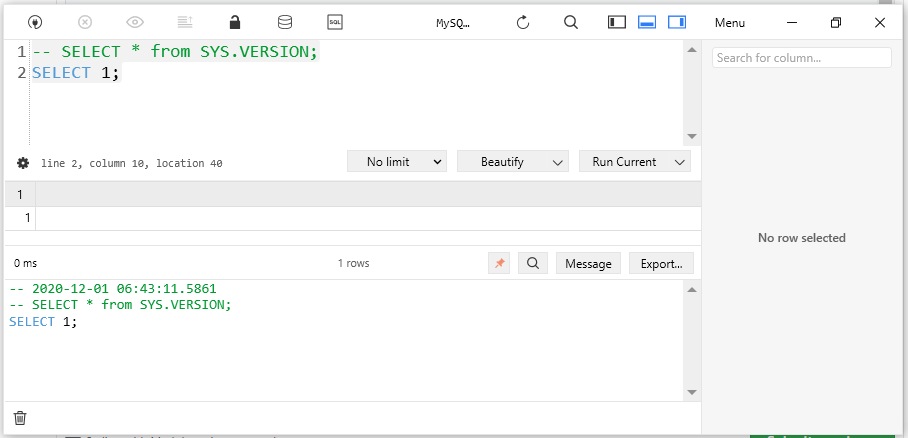Image resolution: width=908 pixels, height=438 pixels.
Task: Click the Export... button
Action: click(x=661, y=263)
